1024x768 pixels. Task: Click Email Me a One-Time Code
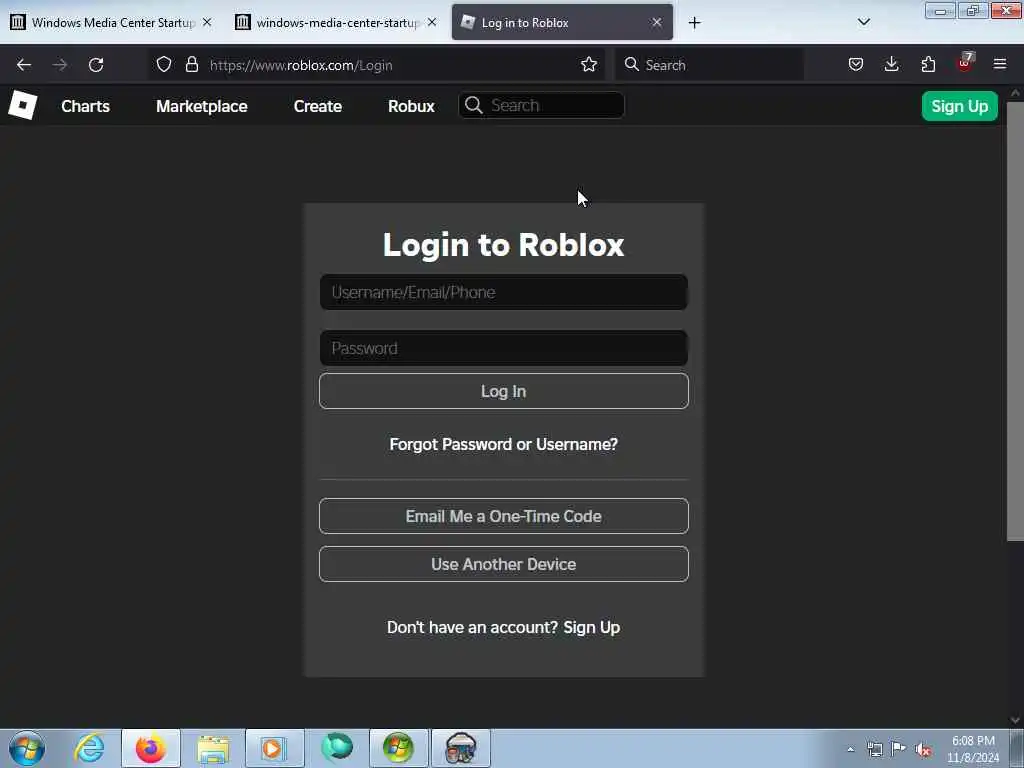pos(504,516)
